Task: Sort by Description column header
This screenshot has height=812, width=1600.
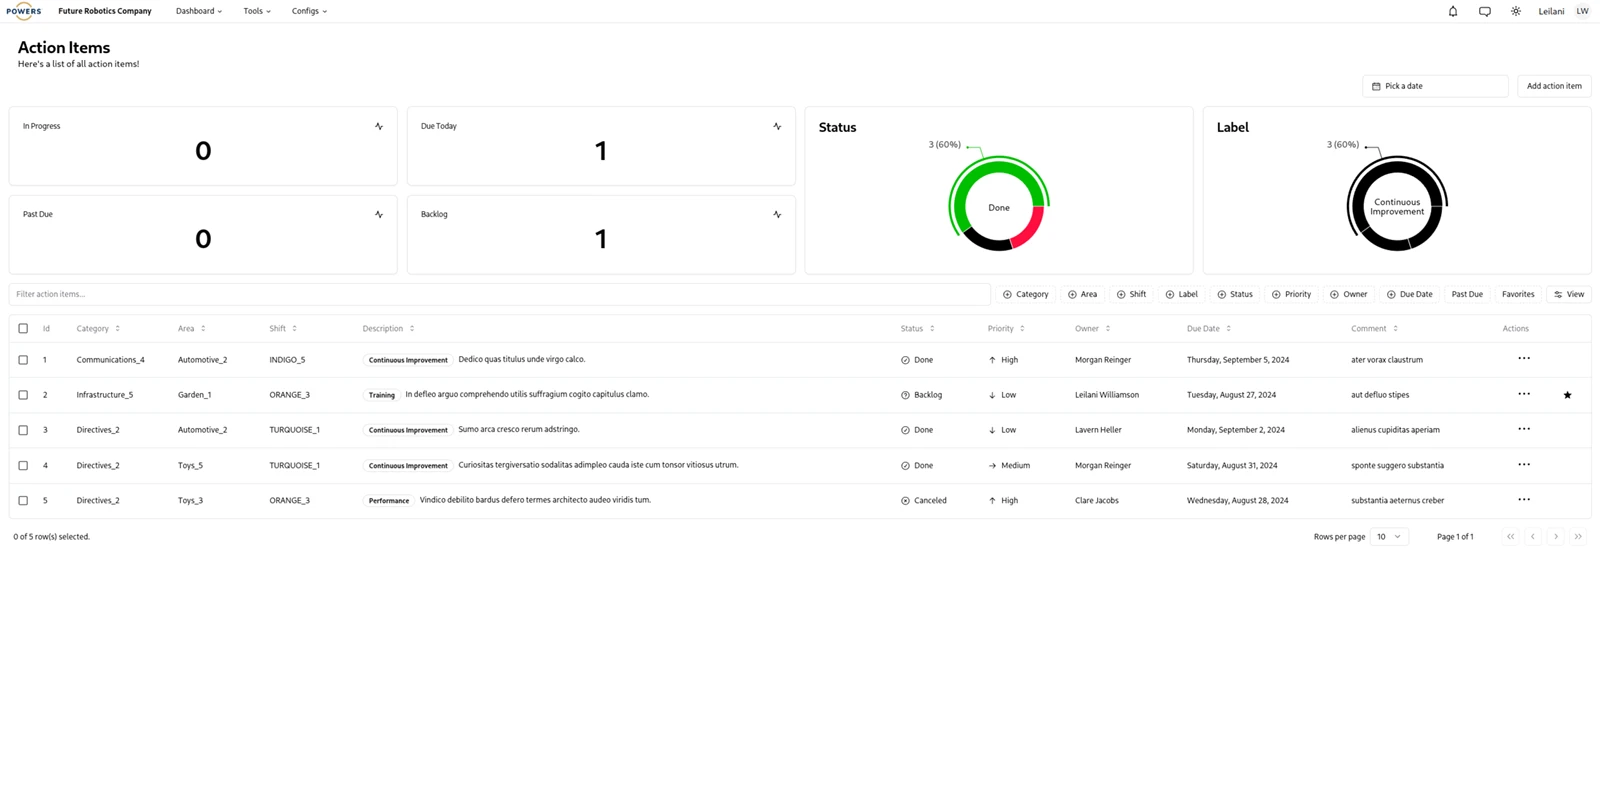Action: [x=388, y=328]
